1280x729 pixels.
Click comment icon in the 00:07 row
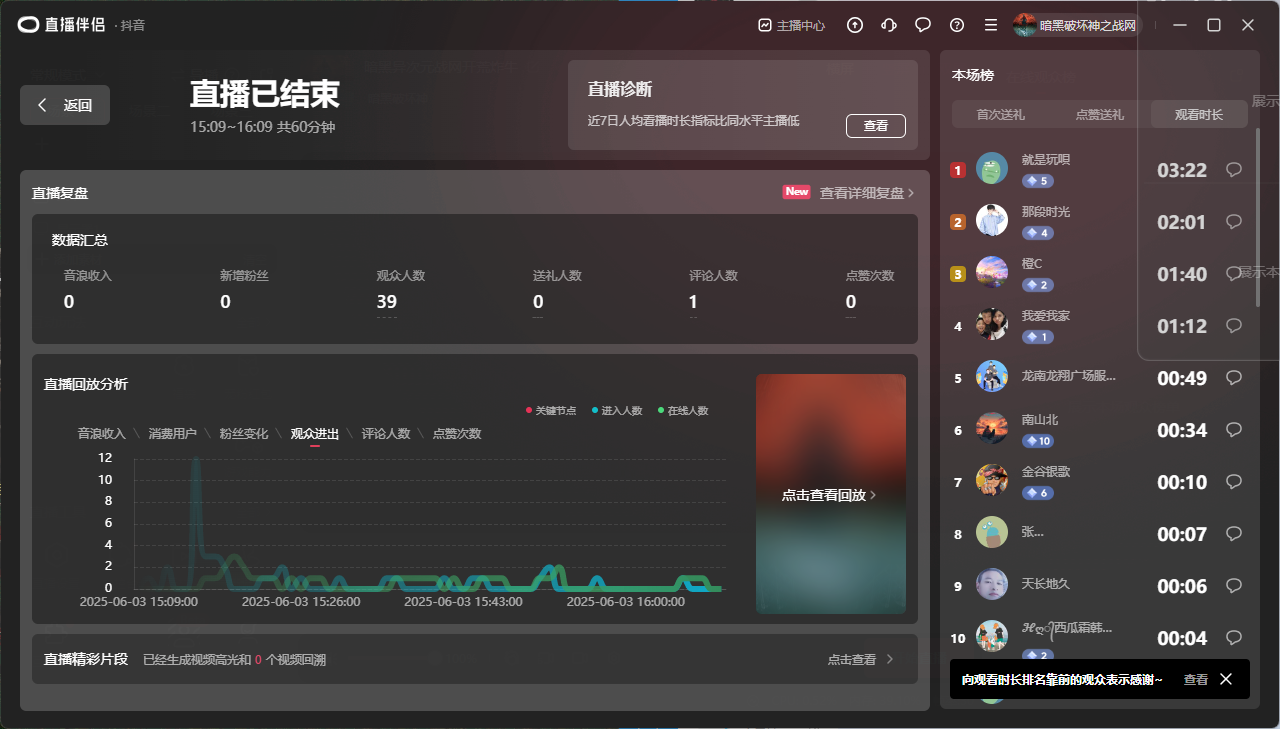coord(1234,534)
